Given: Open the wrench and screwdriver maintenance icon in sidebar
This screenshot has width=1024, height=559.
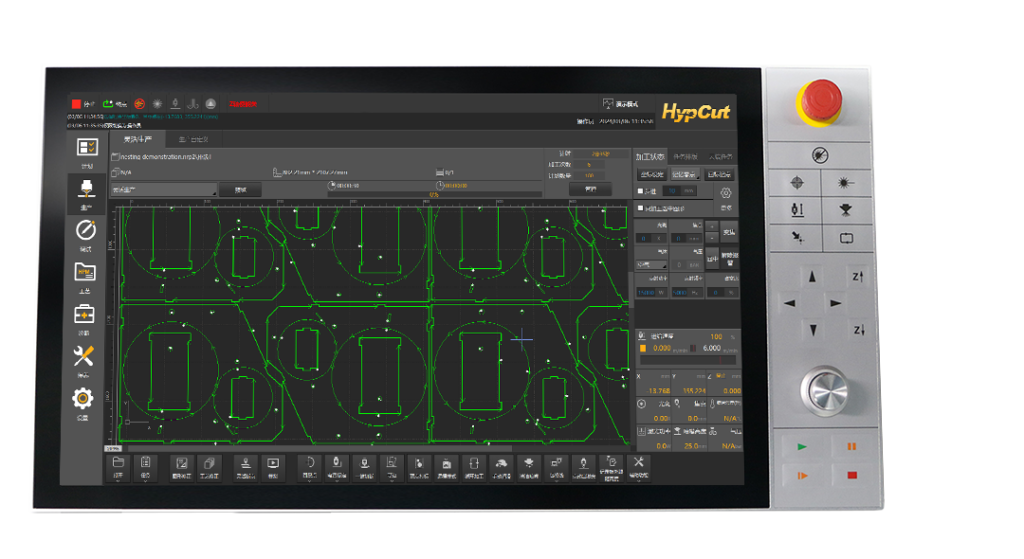Looking at the screenshot, I should pos(84,356).
